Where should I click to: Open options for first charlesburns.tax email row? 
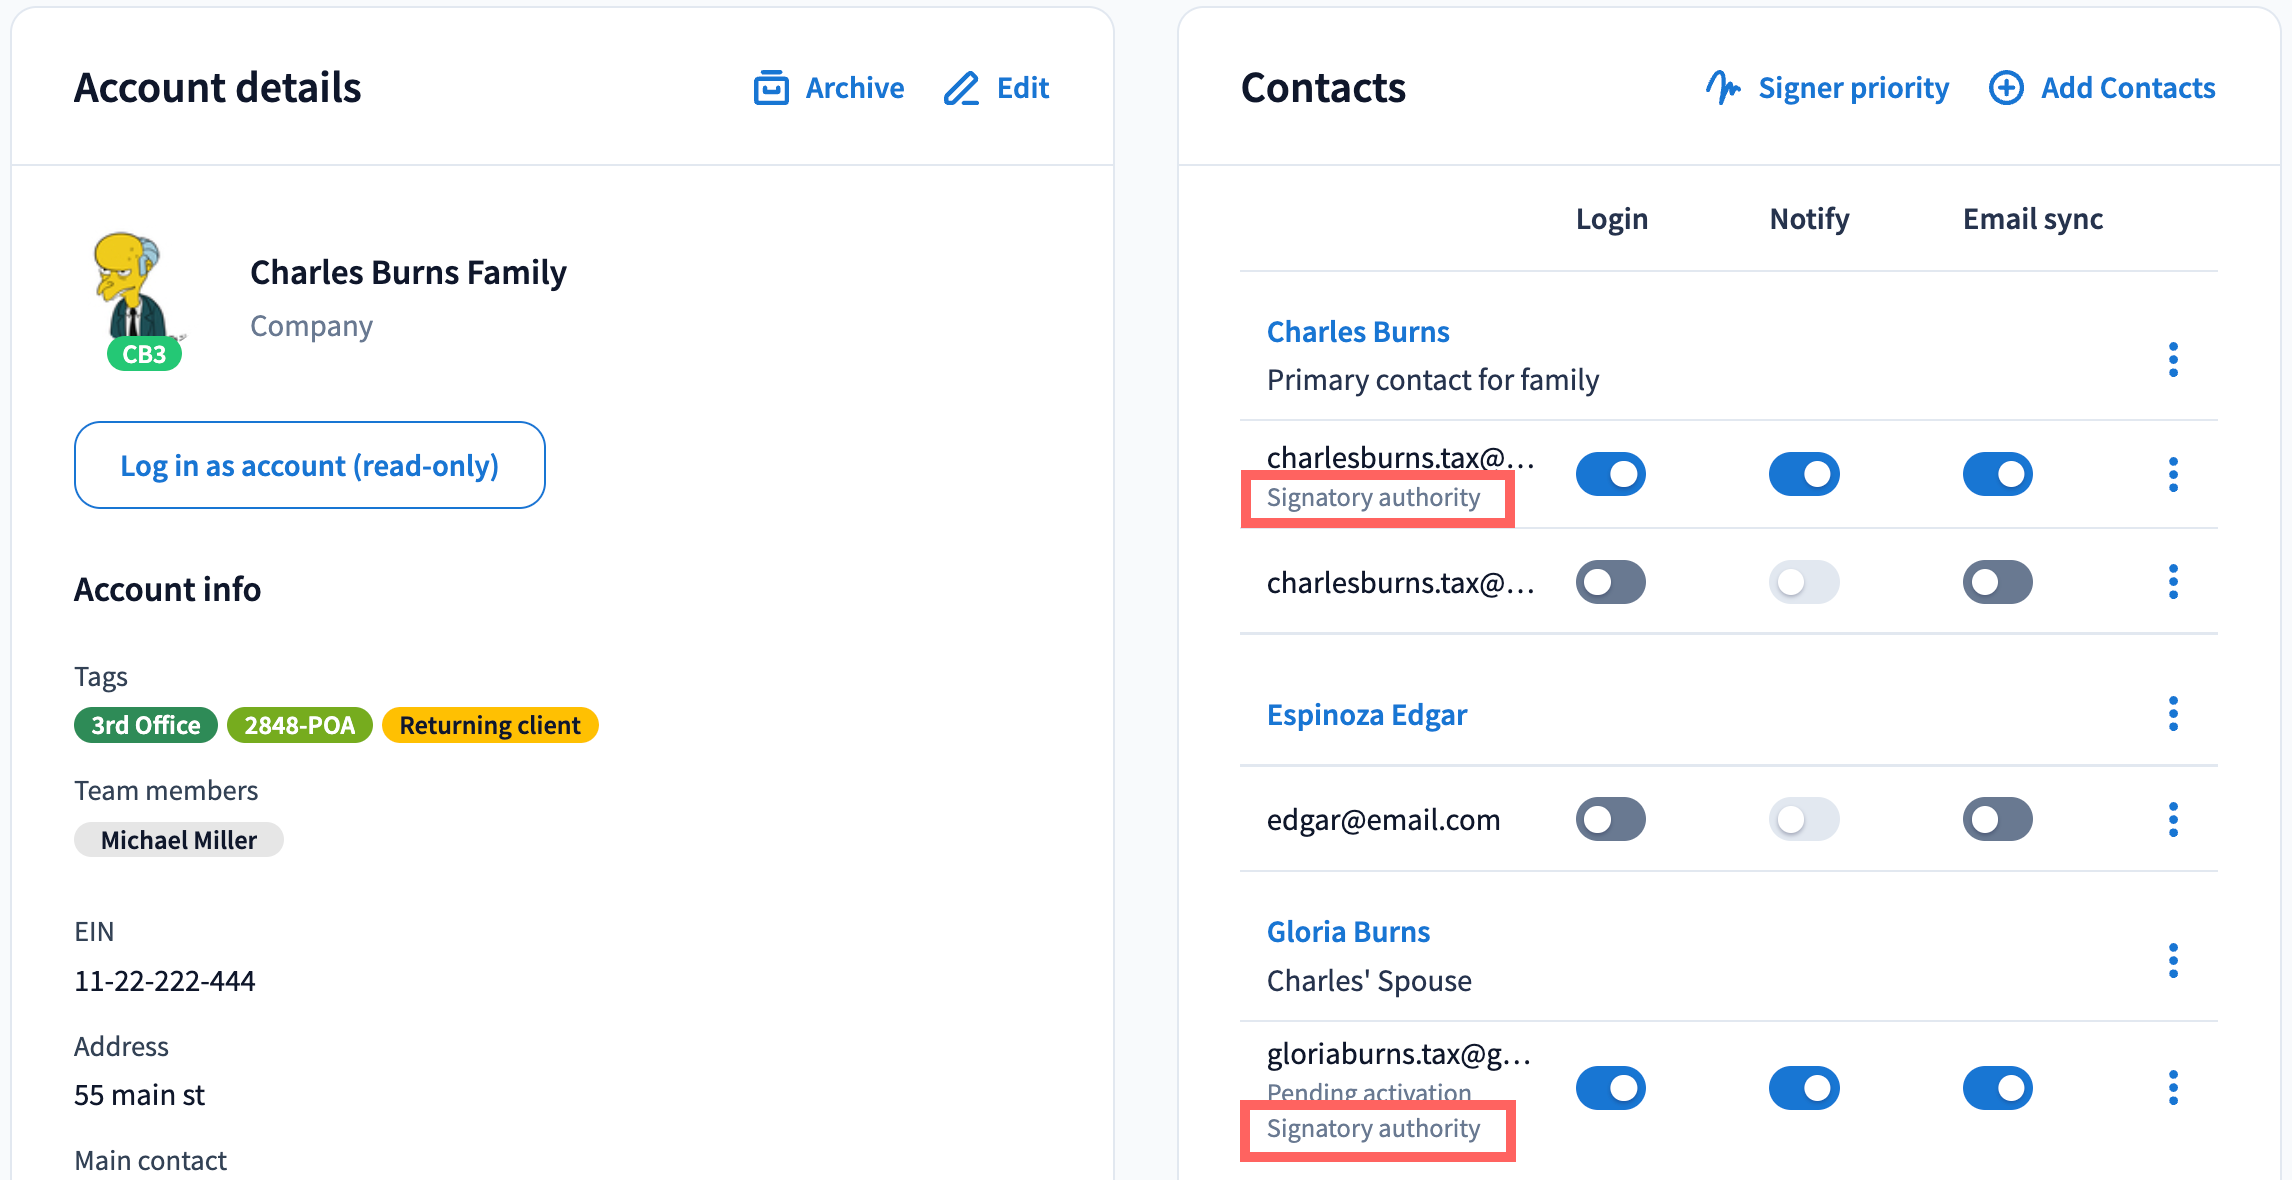coord(2173,474)
